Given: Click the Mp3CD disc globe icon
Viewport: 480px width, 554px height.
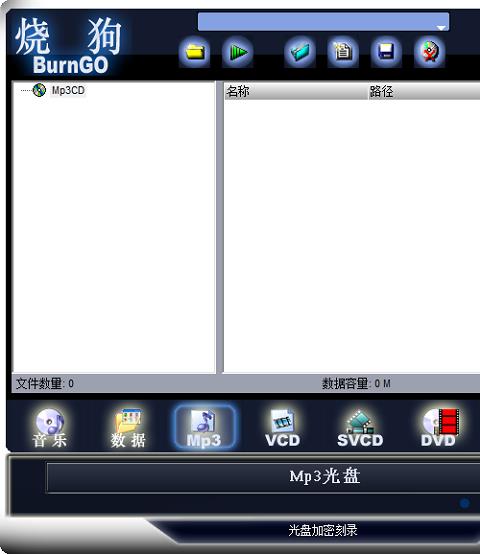Looking at the screenshot, I should (x=39, y=90).
